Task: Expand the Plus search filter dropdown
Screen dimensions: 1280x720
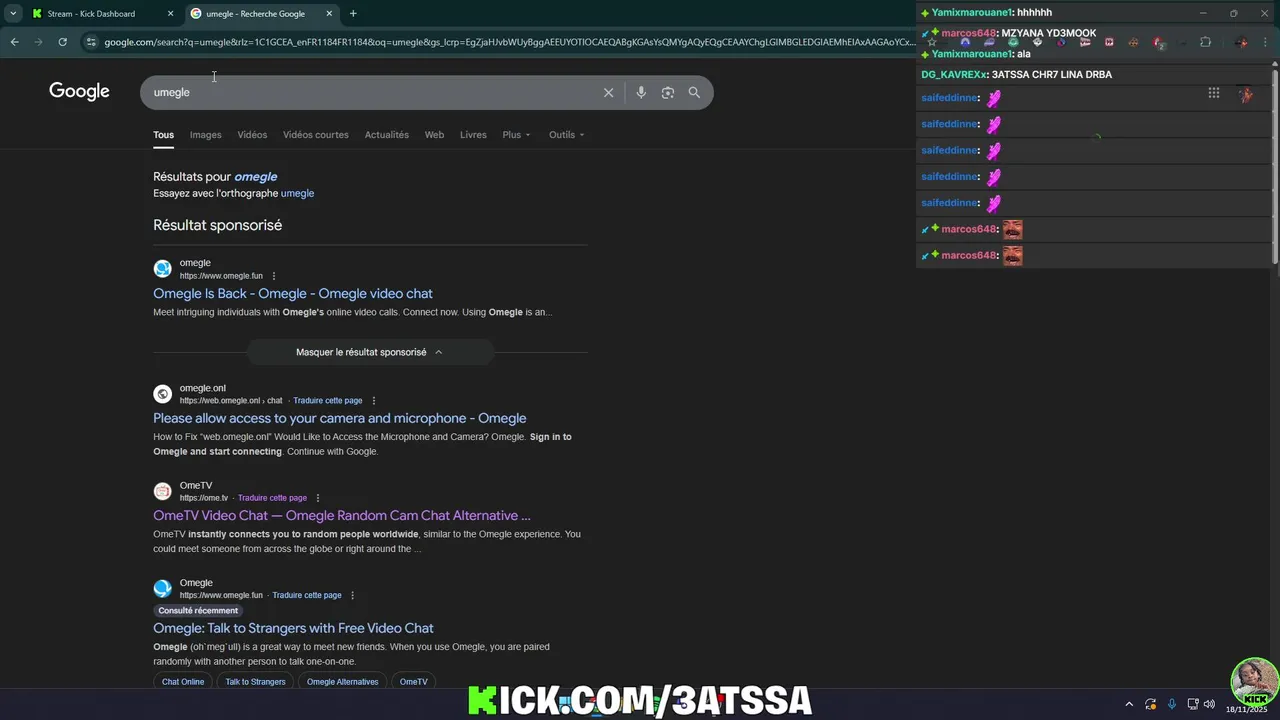Action: pyautogui.click(x=516, y=135)
